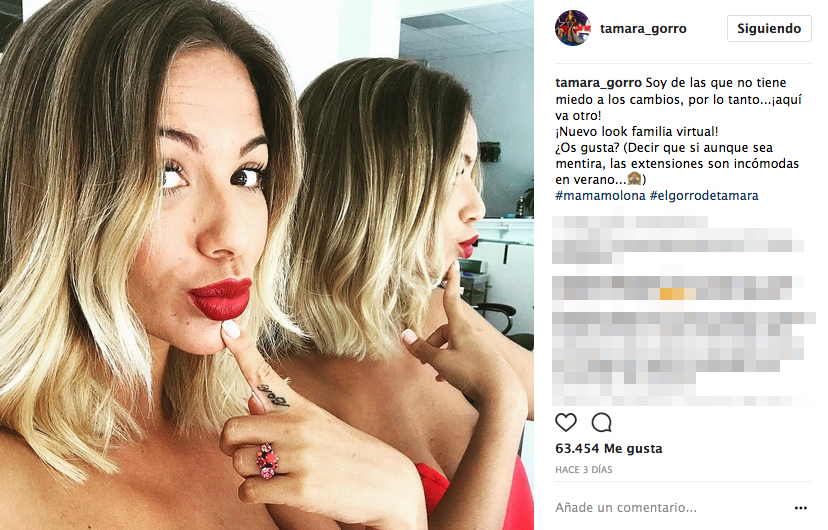This screenshot has width=828, height=530.
Task: Open tamara_gorro username in header
Action: click(x=643, y=29)
